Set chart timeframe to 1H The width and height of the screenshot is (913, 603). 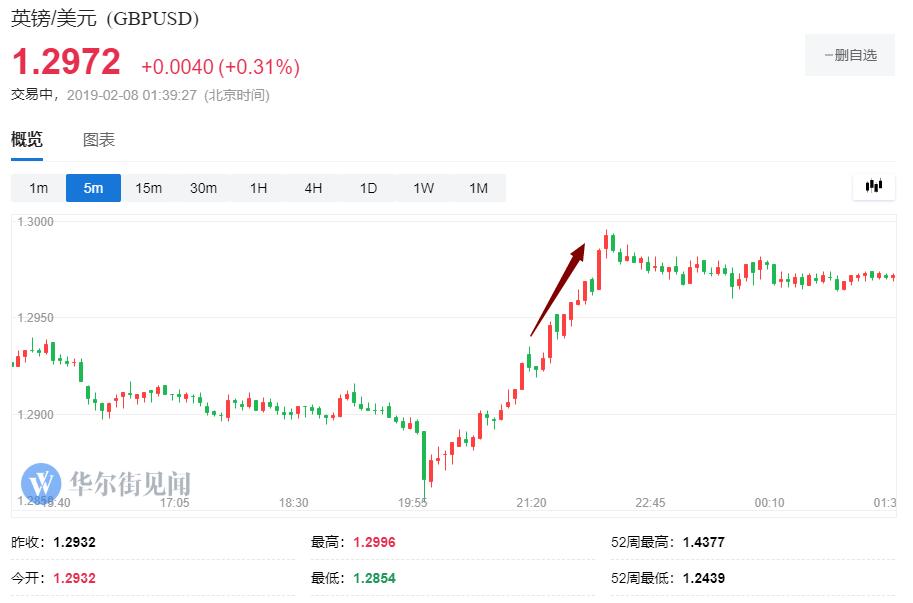[x=258, y=188]
